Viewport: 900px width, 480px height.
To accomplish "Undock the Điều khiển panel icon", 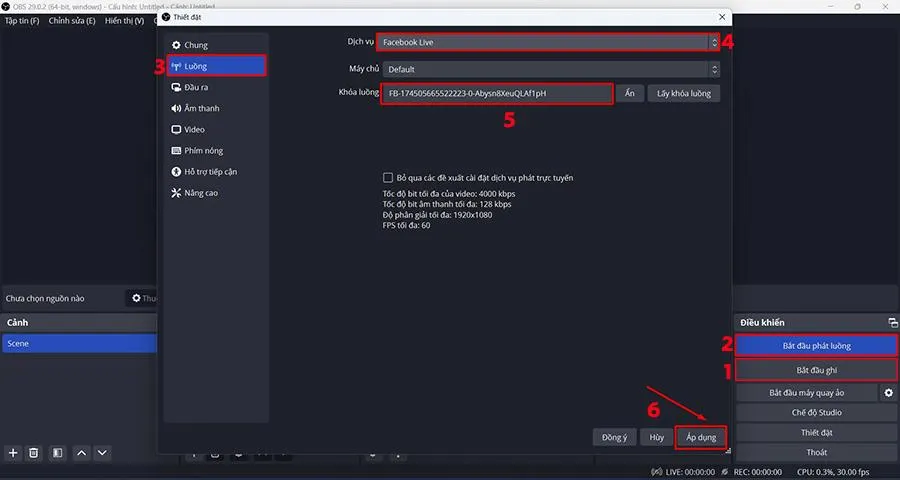I will coord(893,323).
